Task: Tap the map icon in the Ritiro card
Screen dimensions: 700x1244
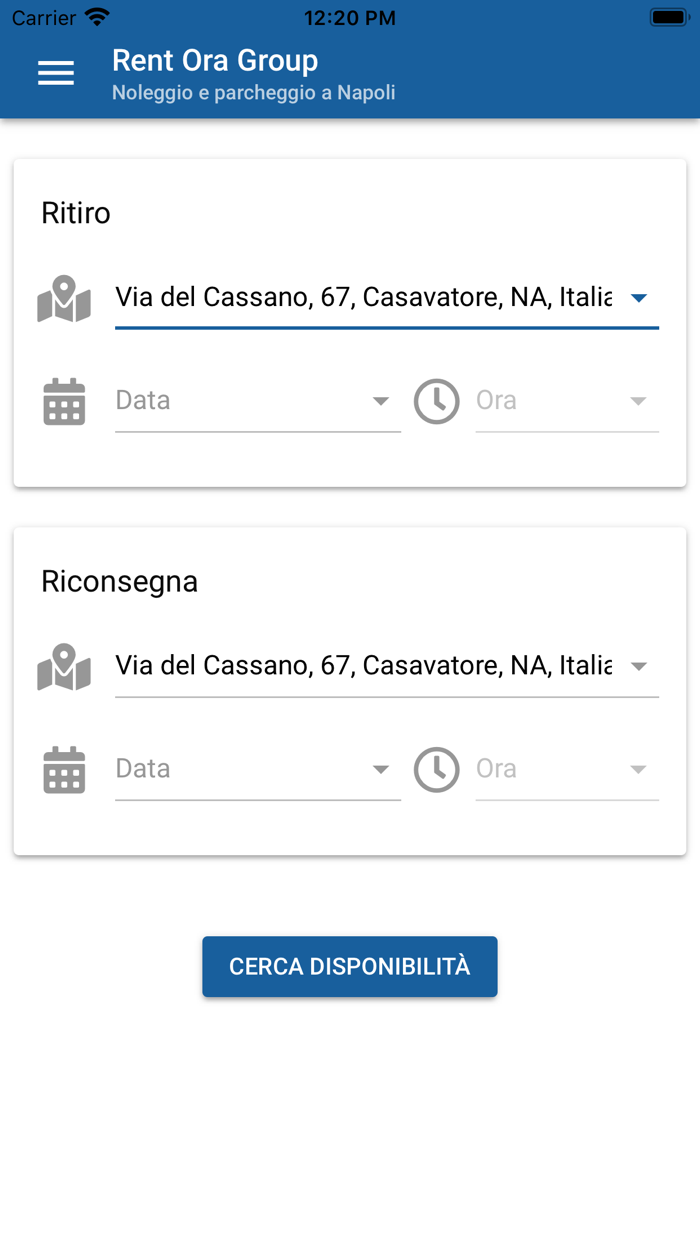Action: pos(64,299)
